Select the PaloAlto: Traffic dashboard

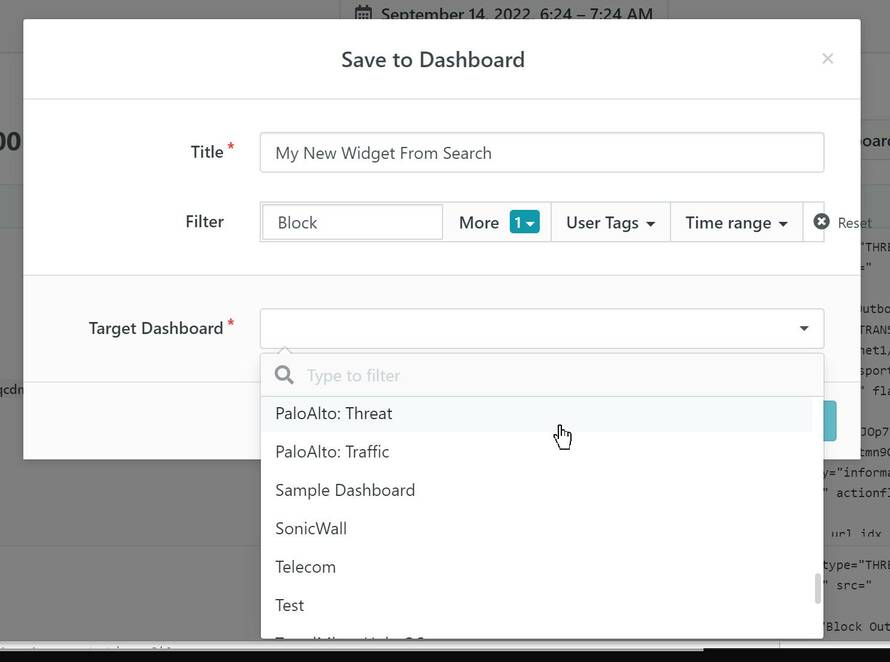[x=332, y=451]
